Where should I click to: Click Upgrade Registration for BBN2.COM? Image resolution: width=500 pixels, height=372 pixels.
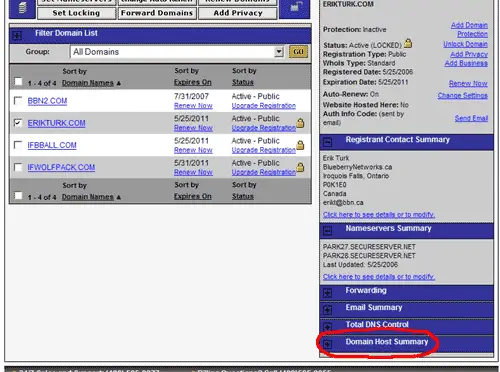pos(264,106)
